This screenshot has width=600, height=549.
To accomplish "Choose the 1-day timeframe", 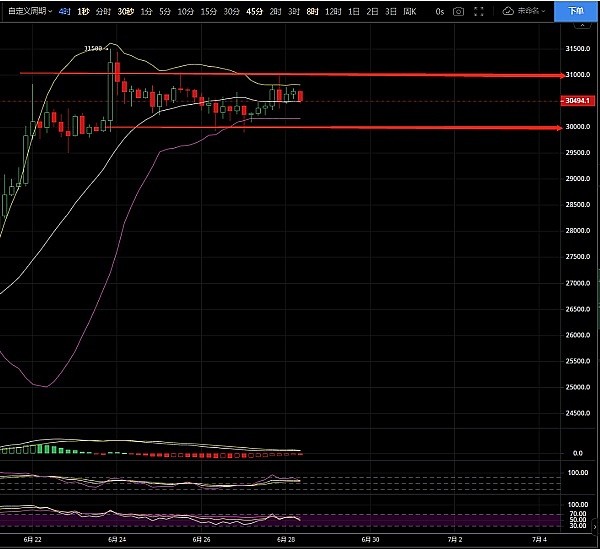I will point(353,11).
